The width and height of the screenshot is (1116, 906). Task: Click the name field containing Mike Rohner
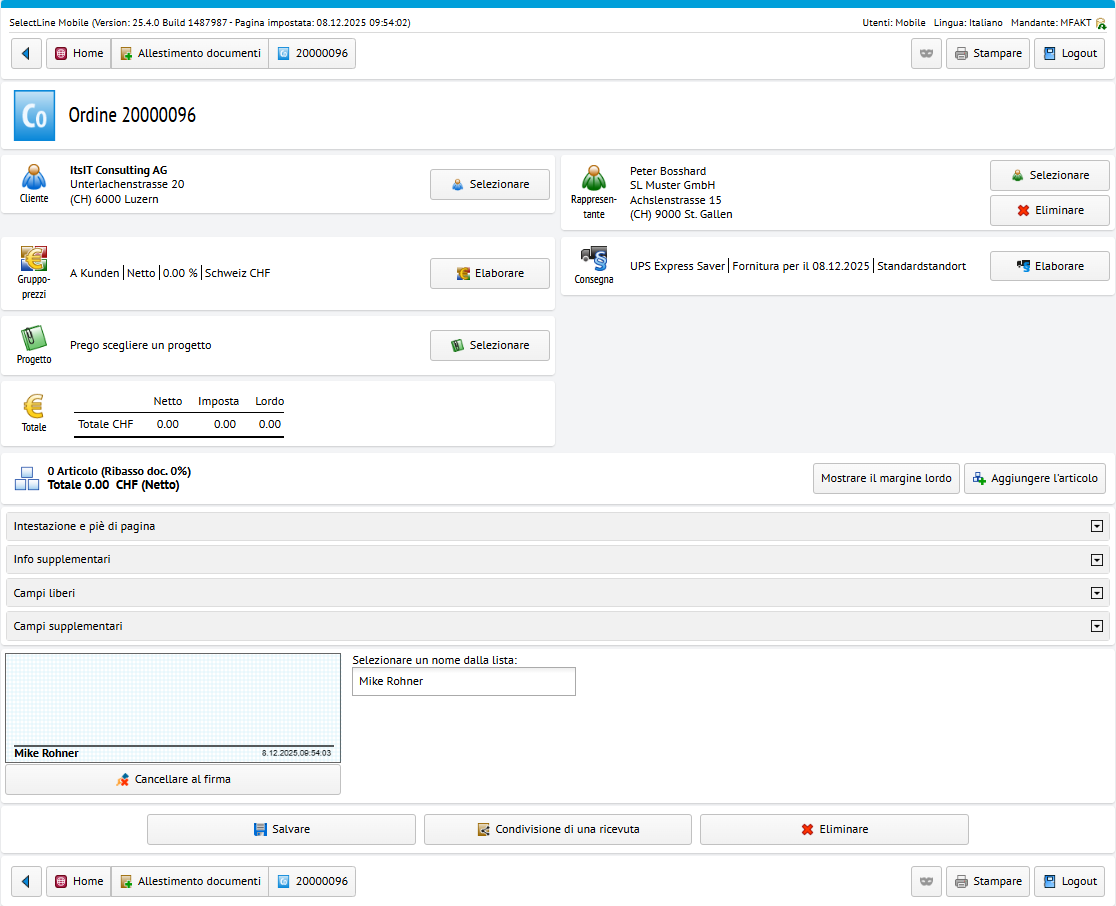464,681
